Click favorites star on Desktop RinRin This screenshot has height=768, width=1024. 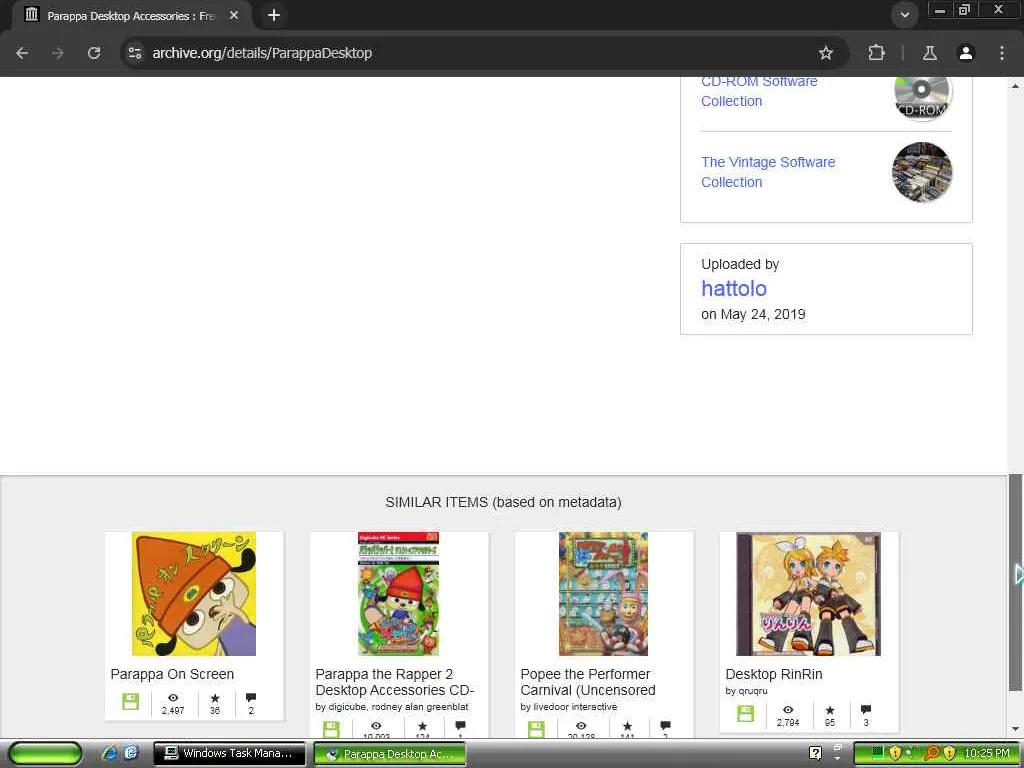[830, 710]
